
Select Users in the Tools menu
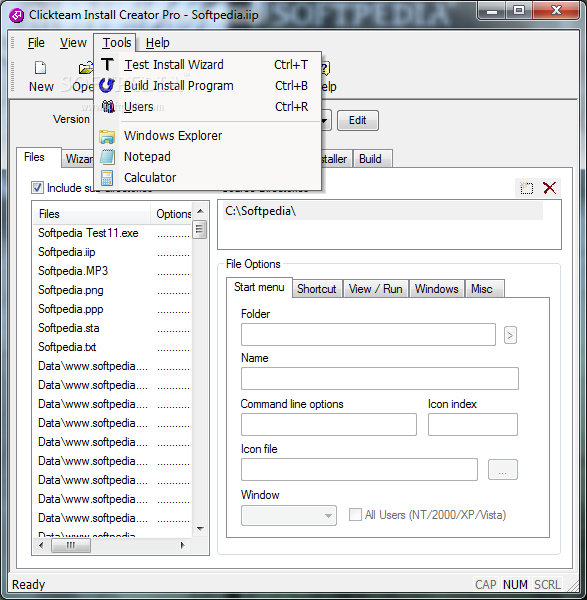[208, 107]
